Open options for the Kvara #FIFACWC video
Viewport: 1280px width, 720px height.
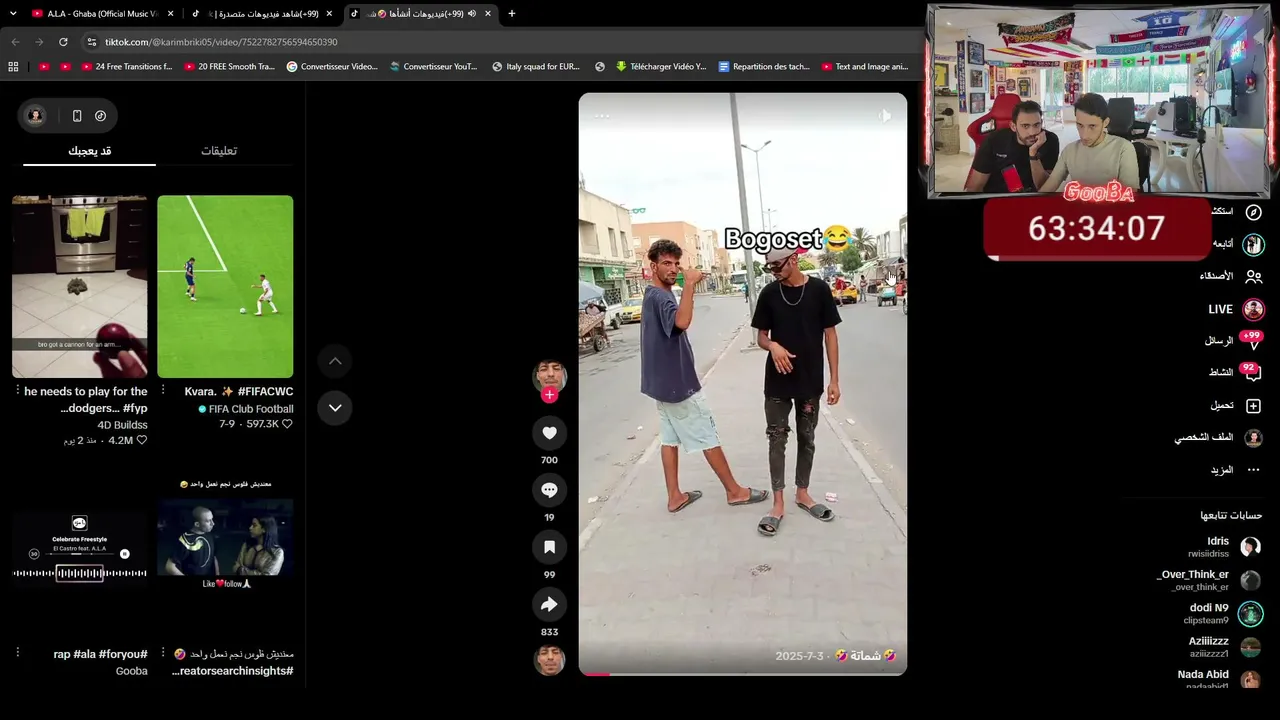[163, 390]
